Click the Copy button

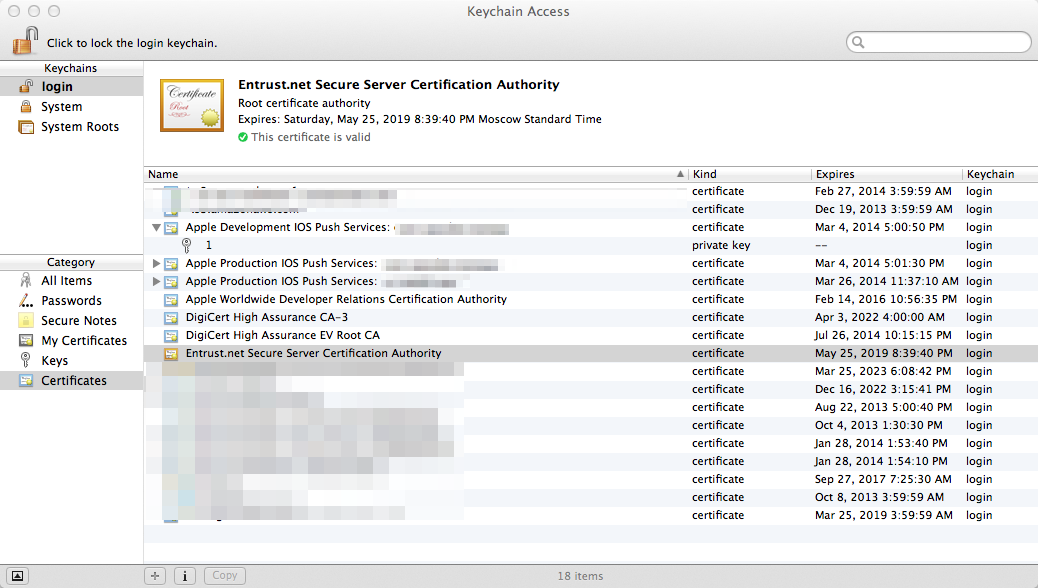click(x=224, y=575)
